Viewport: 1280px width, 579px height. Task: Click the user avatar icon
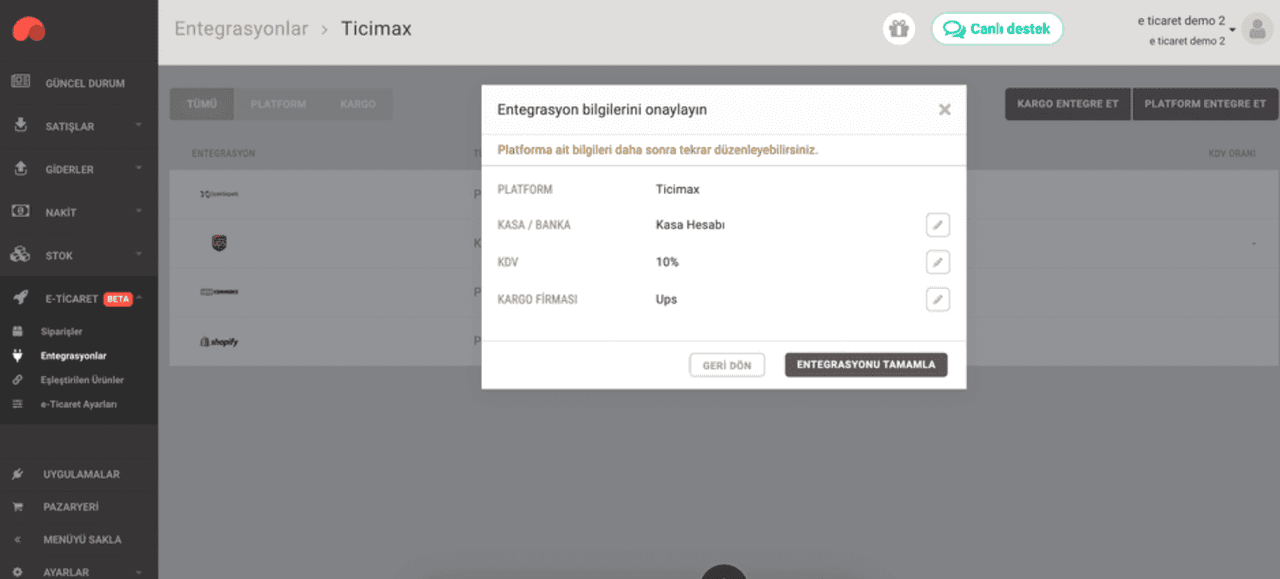tap(1256, 29)
